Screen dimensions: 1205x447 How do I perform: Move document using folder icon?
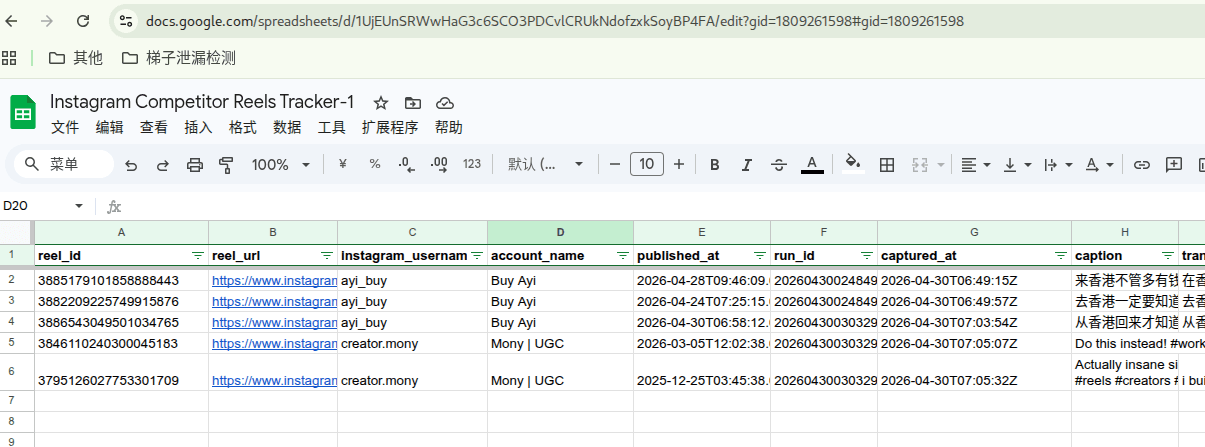[x=413, y=103]
